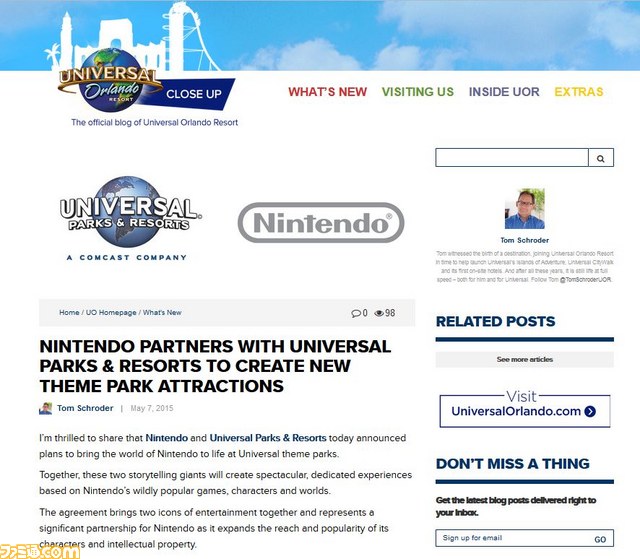Click the Nintendo logo image
640x559 pixels.
321,222
